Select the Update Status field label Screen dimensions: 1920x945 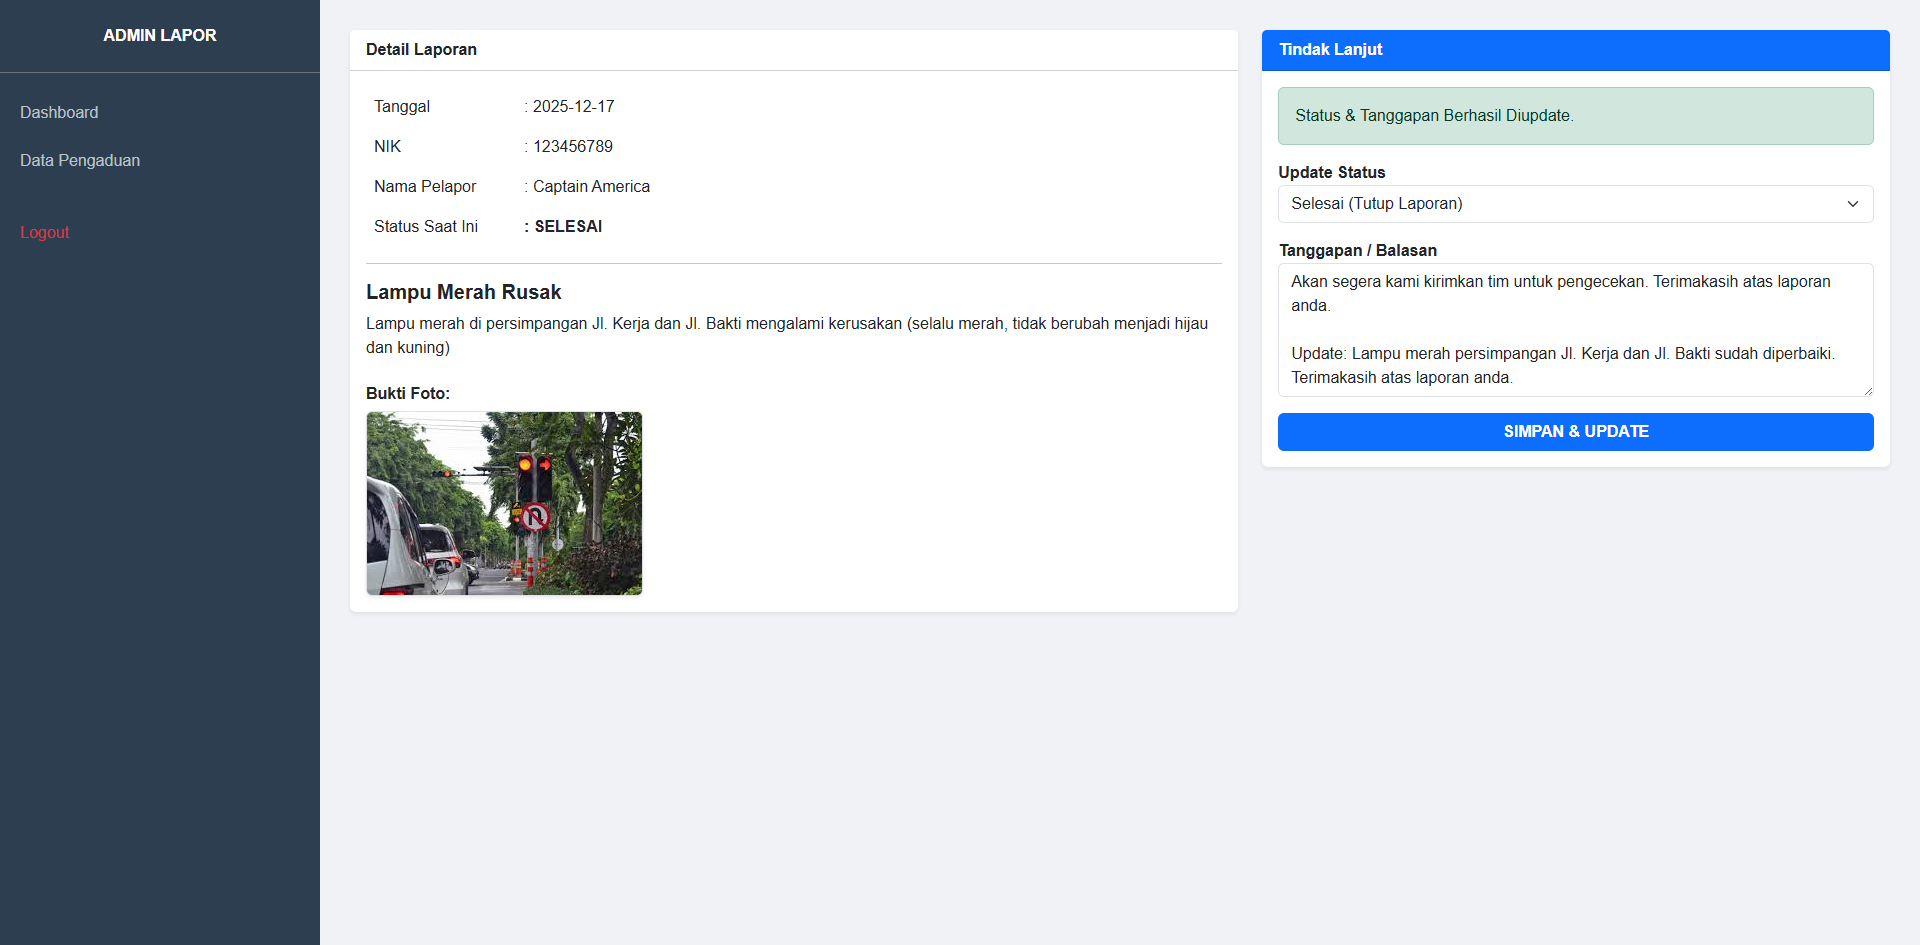click(1331, 172)
